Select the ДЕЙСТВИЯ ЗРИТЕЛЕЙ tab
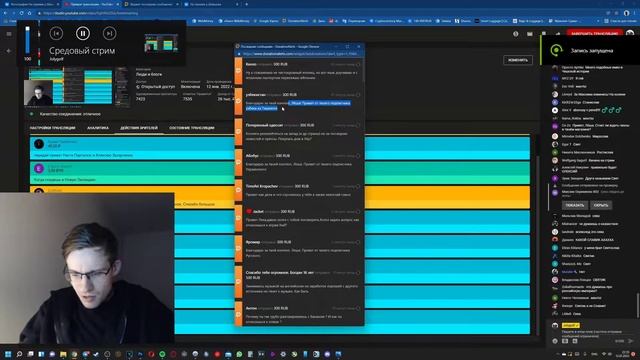This screenshot has height=360, width=640. [139, 128]
